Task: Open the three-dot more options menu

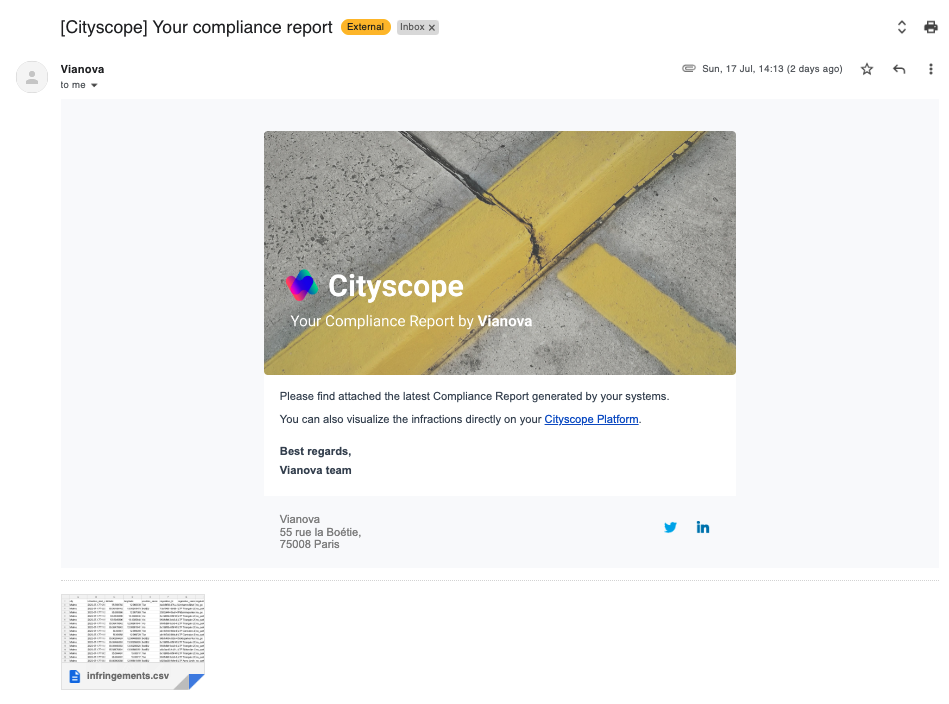Action: point(930,69)
